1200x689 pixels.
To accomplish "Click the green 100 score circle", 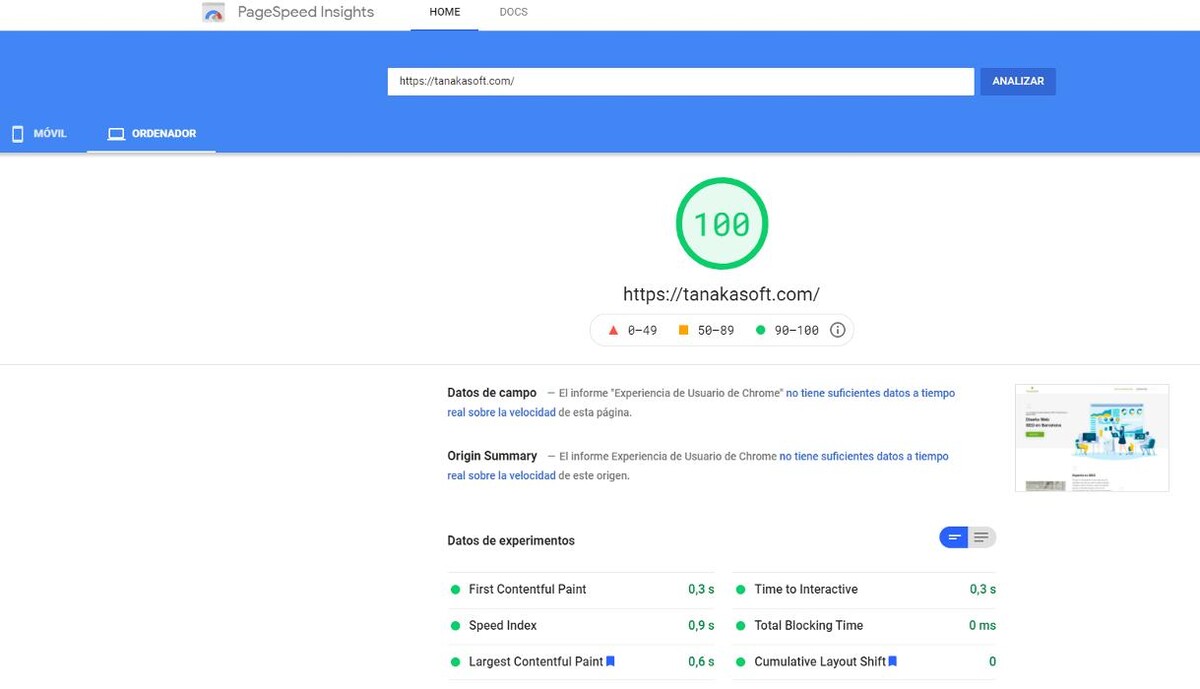I will 721,224.
